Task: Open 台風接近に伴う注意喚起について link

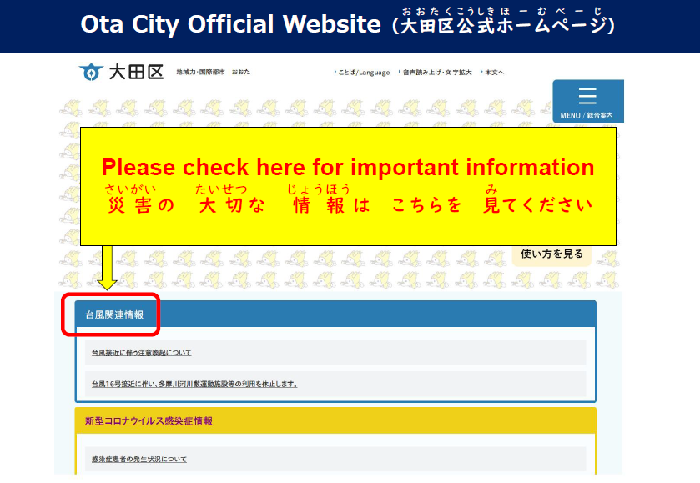Action: click(142, 353)
